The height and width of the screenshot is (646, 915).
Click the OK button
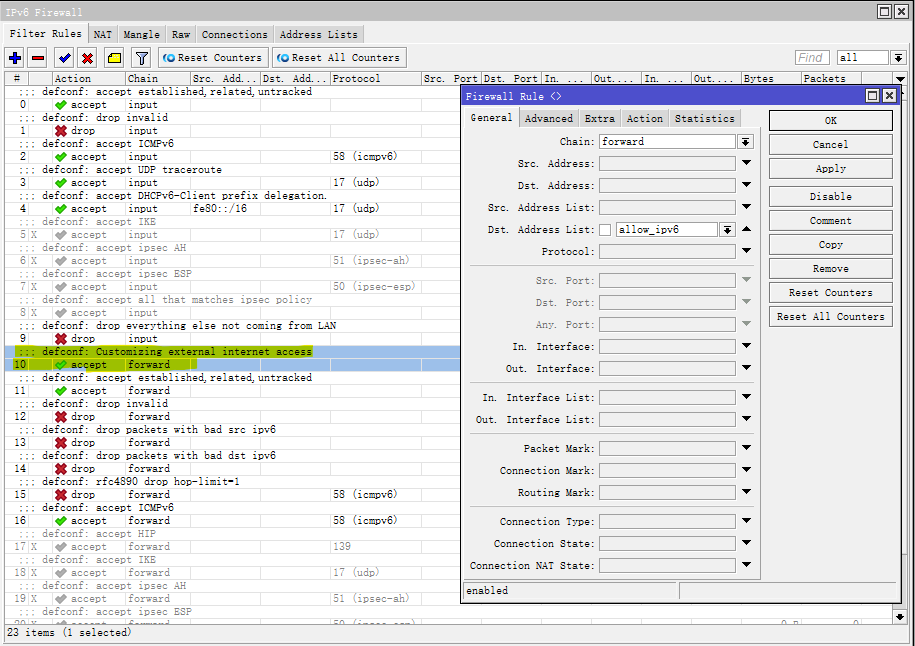click(x=830, y=121)
